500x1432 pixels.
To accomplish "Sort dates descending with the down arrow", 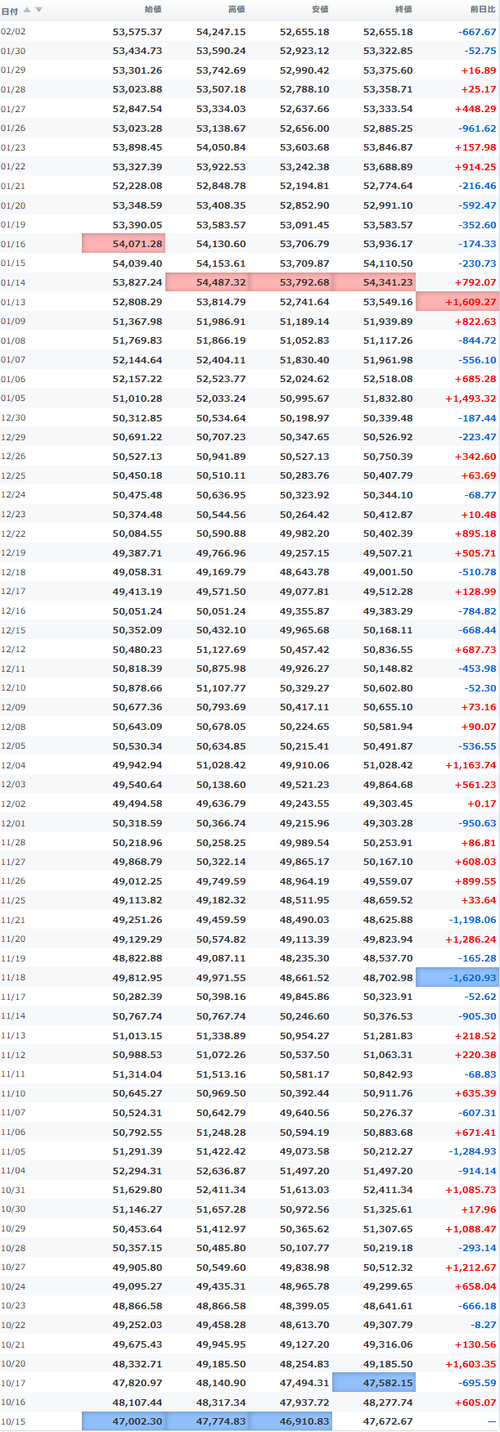I will [x=39, y=10].
